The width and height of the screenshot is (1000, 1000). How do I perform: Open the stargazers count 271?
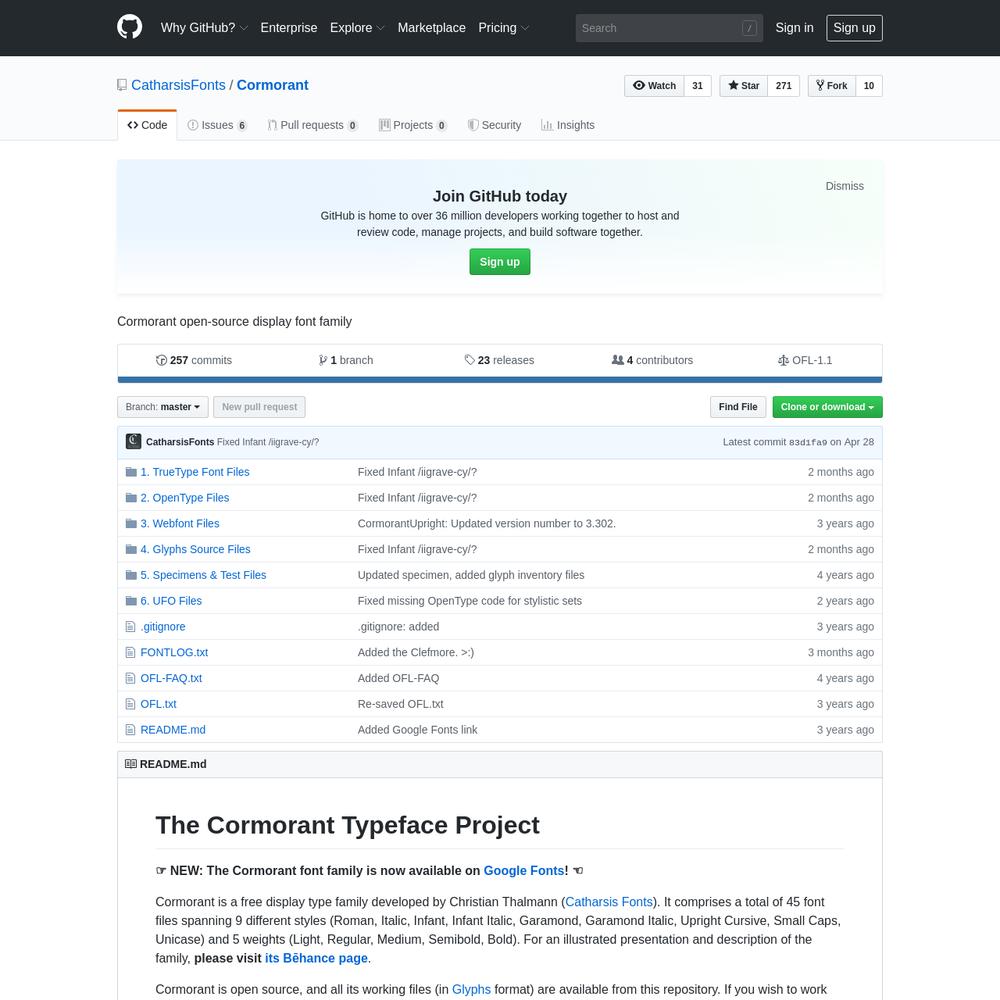pyautogui.click(x=783, y=85)
